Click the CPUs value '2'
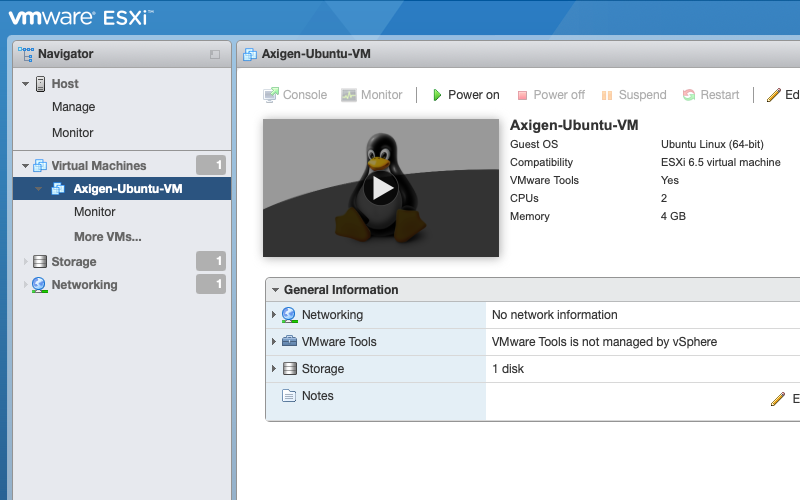Viewport: 800px width, 500px height. [x=664, y=198]
